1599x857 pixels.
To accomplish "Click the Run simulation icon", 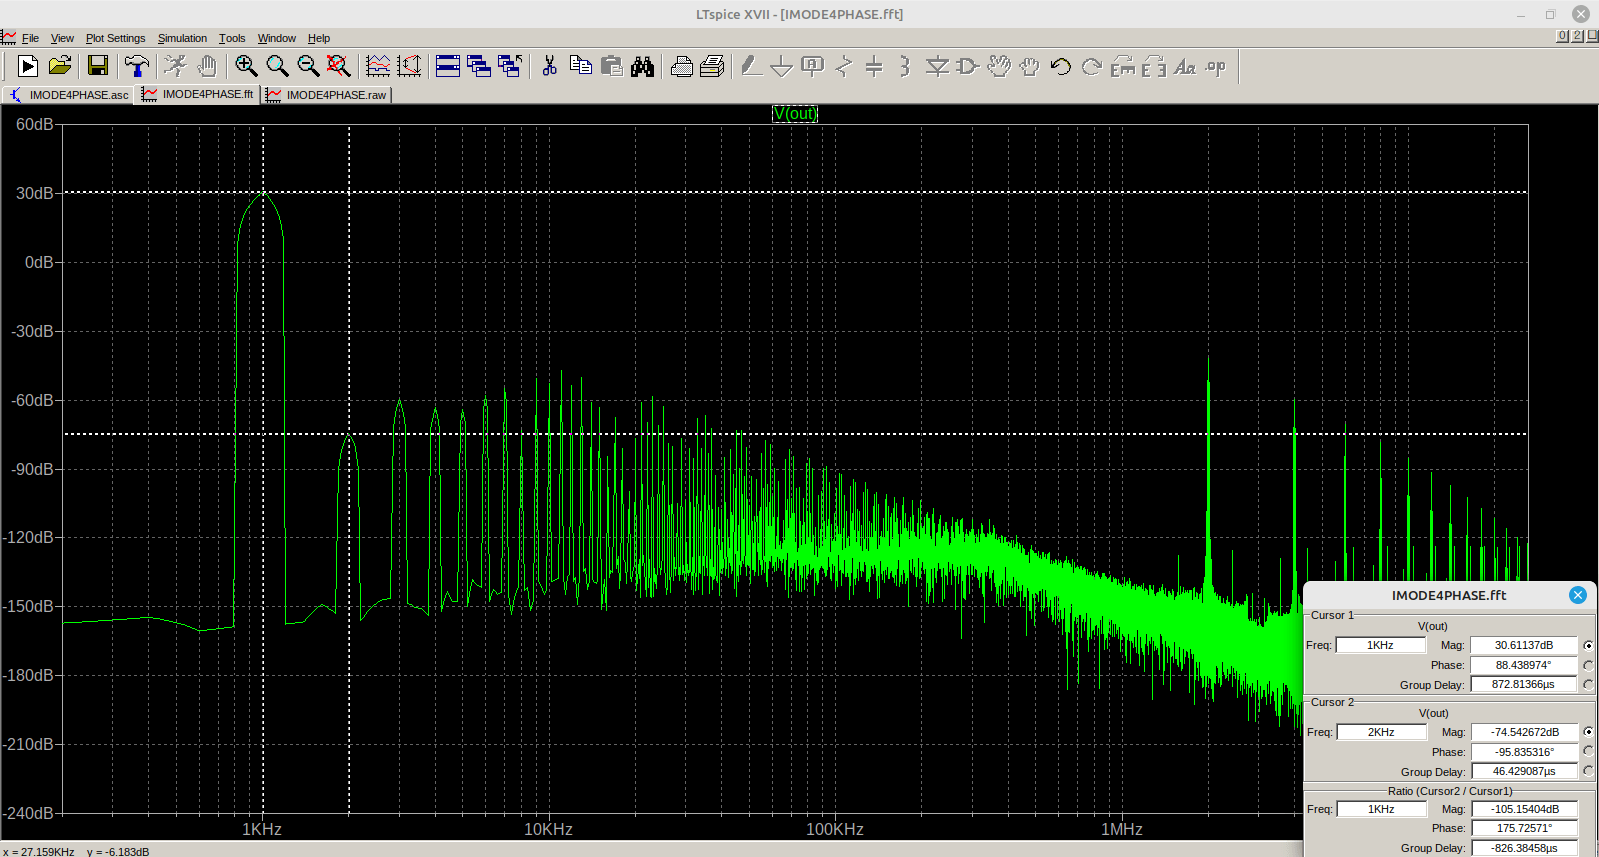I will pos(28,66).
